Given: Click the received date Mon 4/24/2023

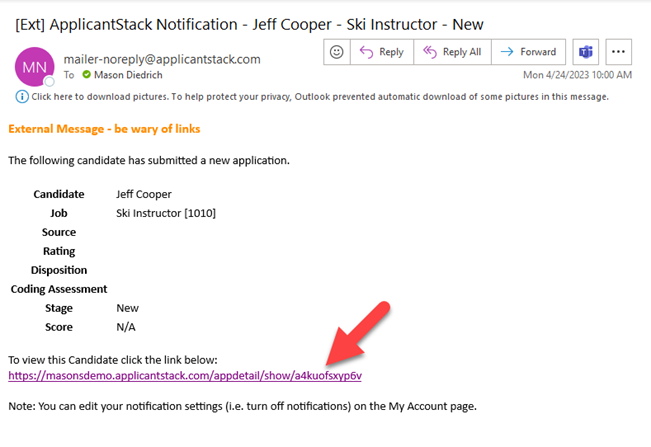Looking at the screenshot, I should [577, 75].
